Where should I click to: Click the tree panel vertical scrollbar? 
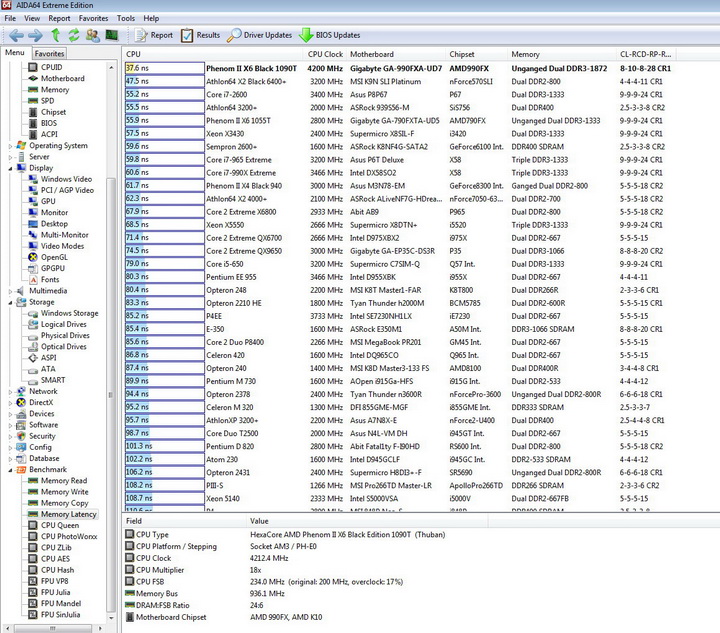[111, 395]
